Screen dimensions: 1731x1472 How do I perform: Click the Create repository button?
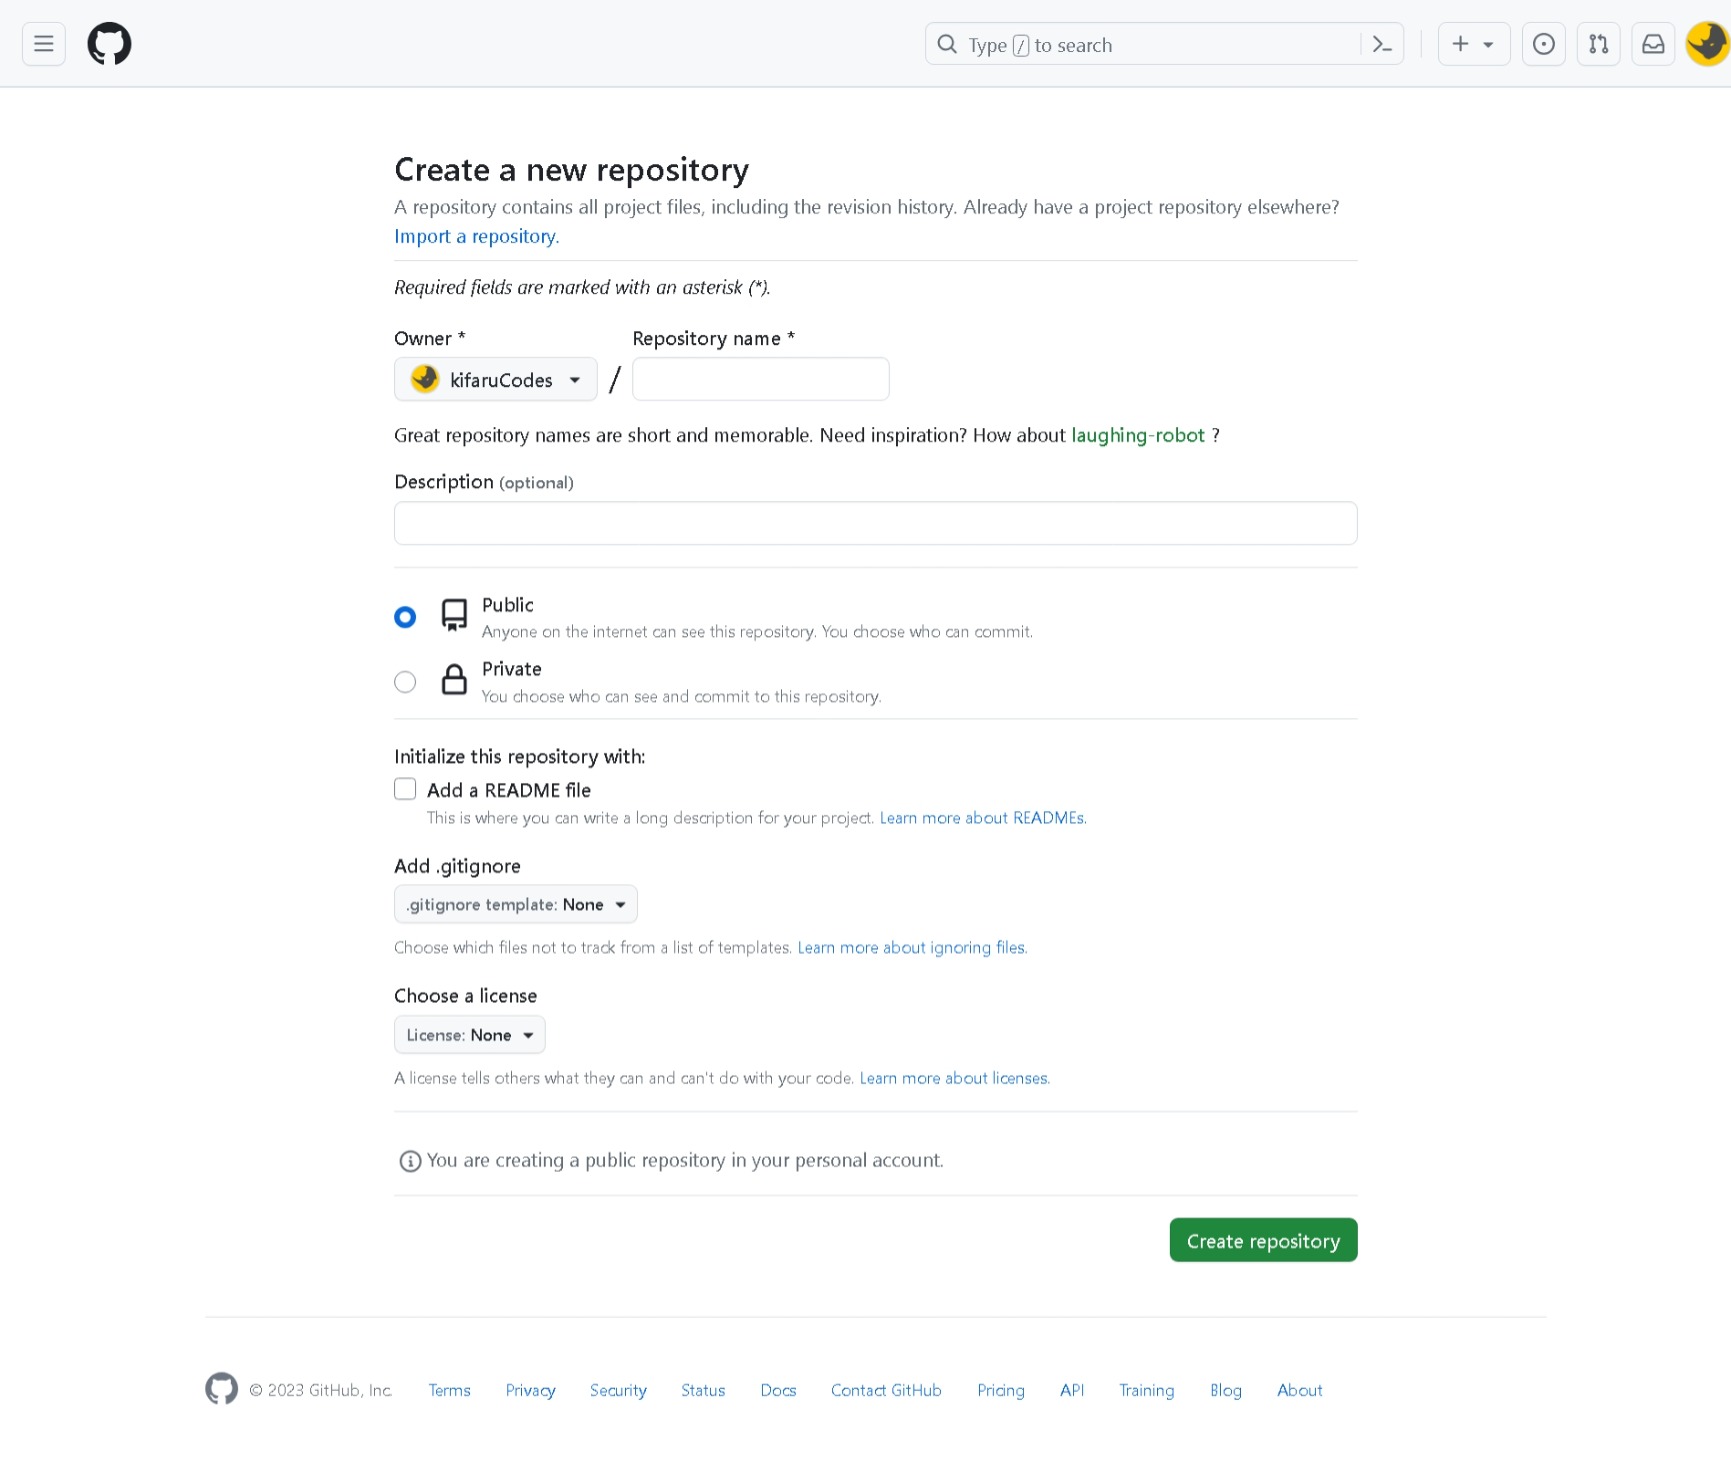[x=1262, y=1240]
